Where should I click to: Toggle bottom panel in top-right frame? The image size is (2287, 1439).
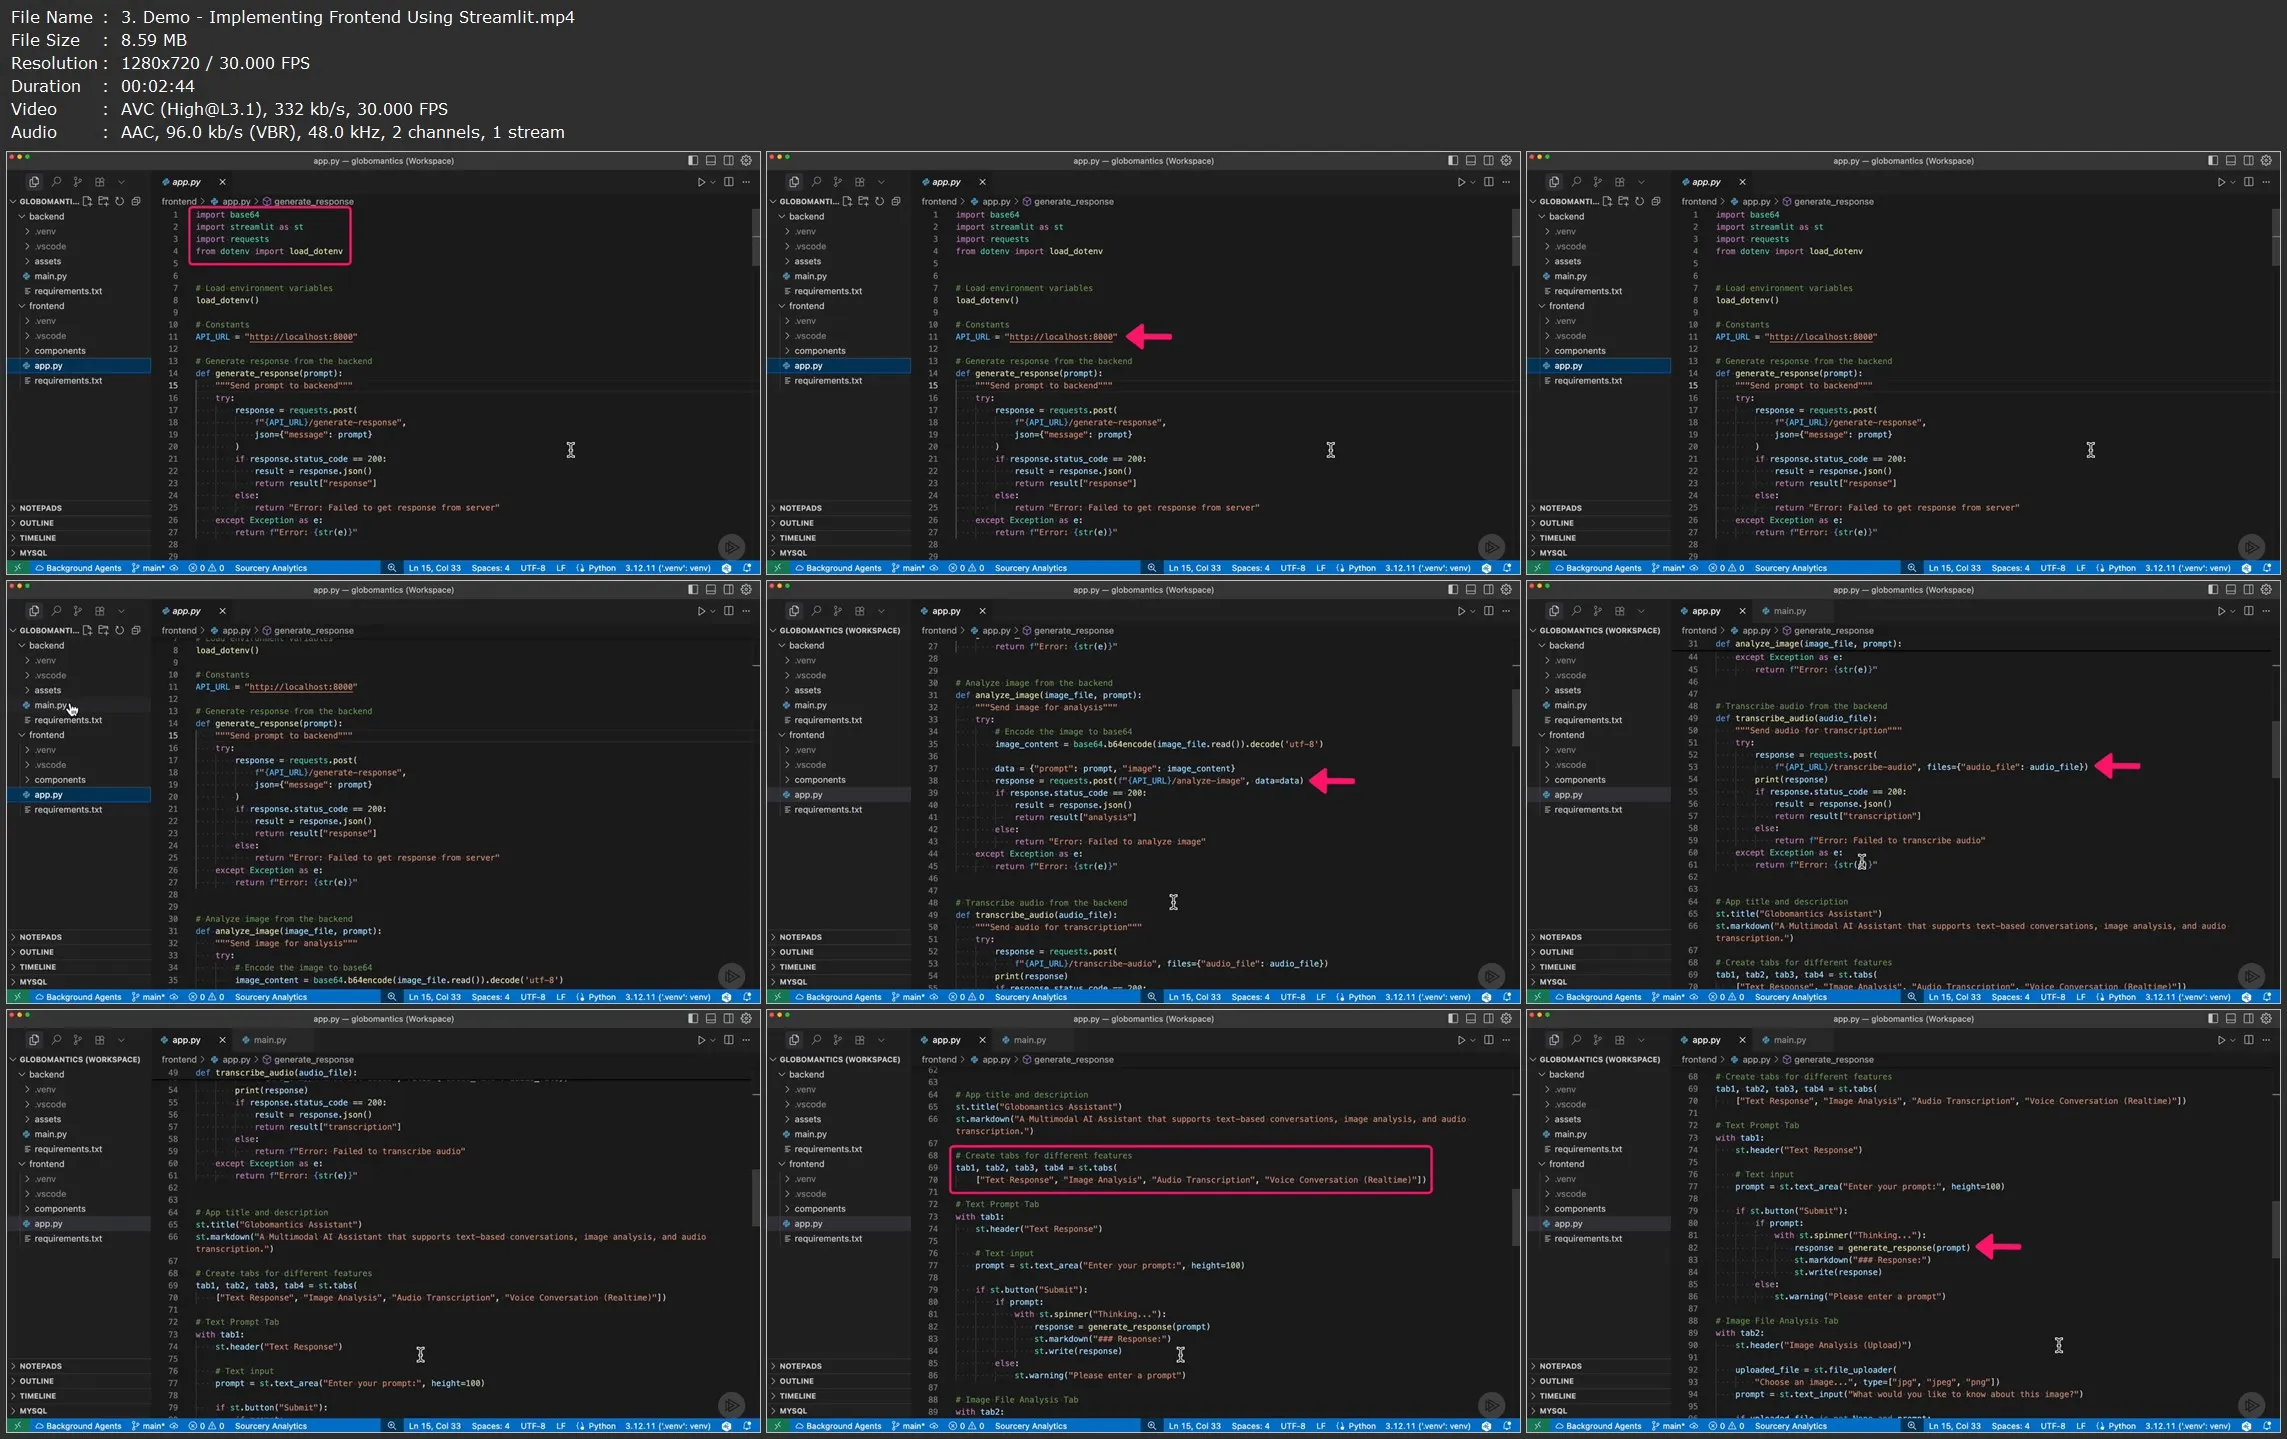click(2231, 160)
